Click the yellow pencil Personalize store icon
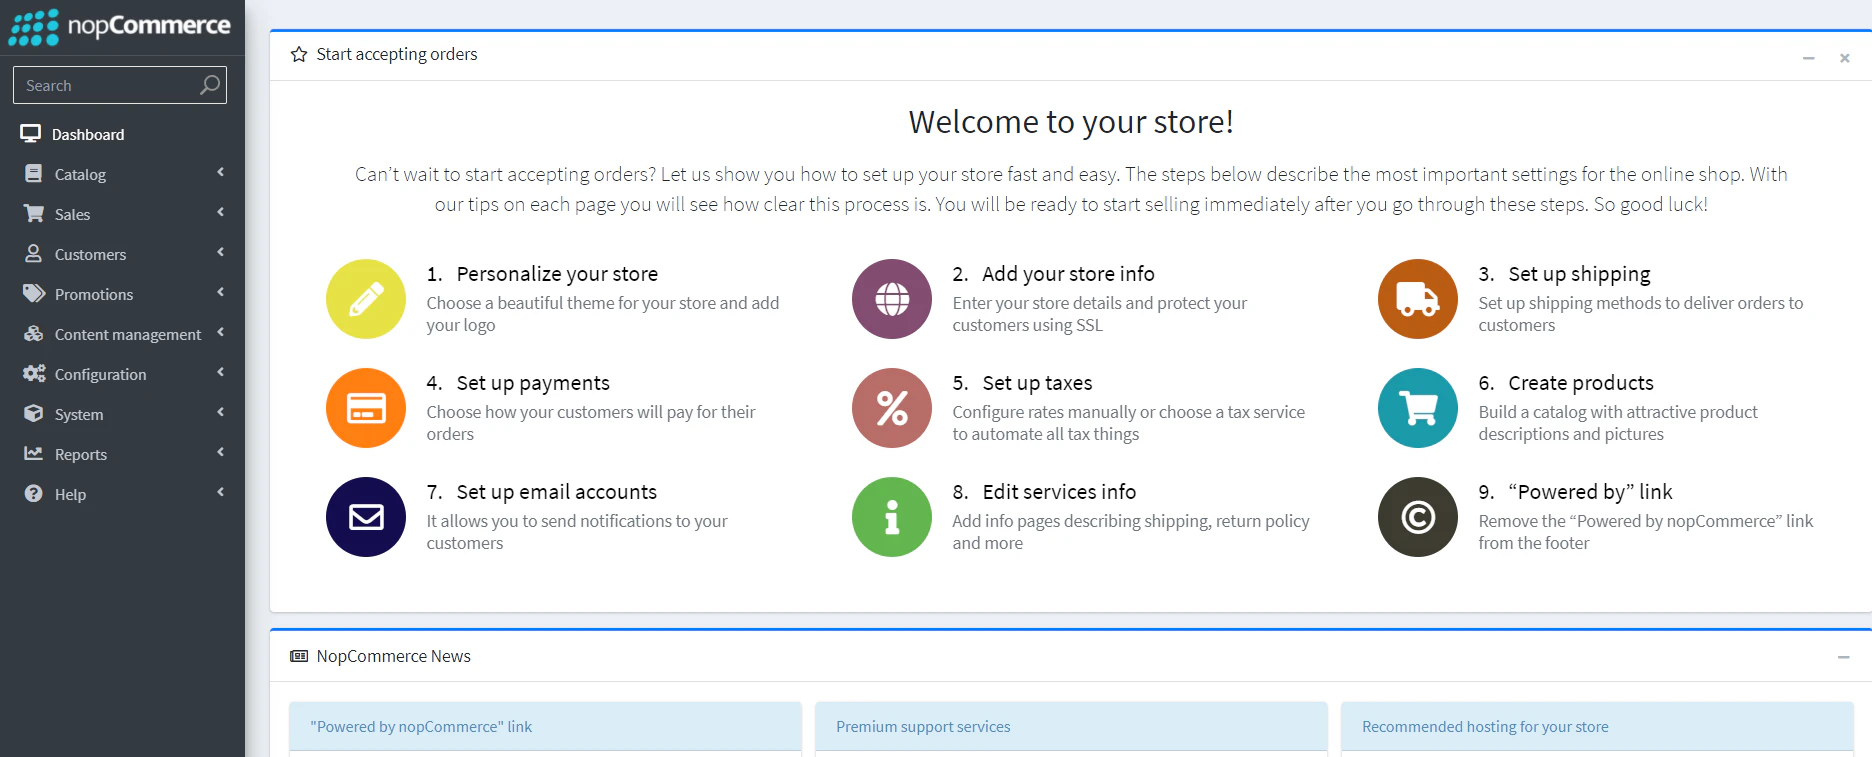Image resolution: width=1872 pixels, height=757 pixels. point(366,299)
